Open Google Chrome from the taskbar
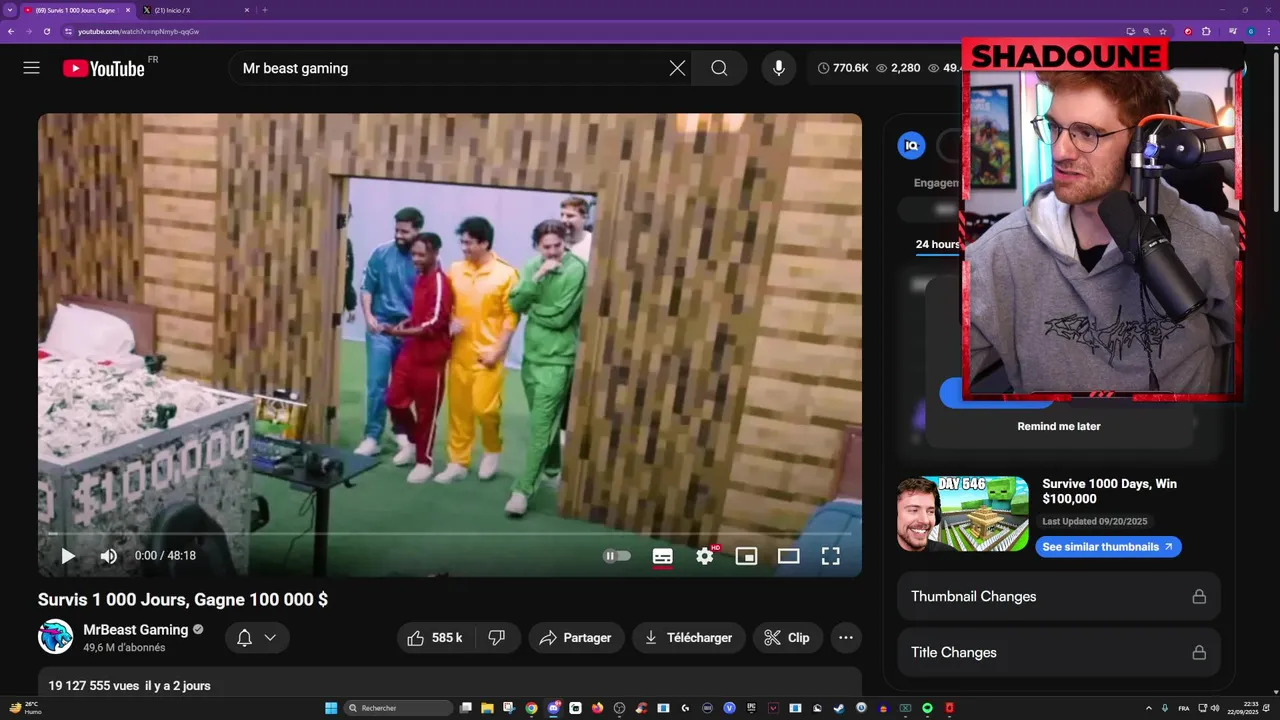Image resolution: width=1280 pixels, height=720 pixels. point(531,708)
